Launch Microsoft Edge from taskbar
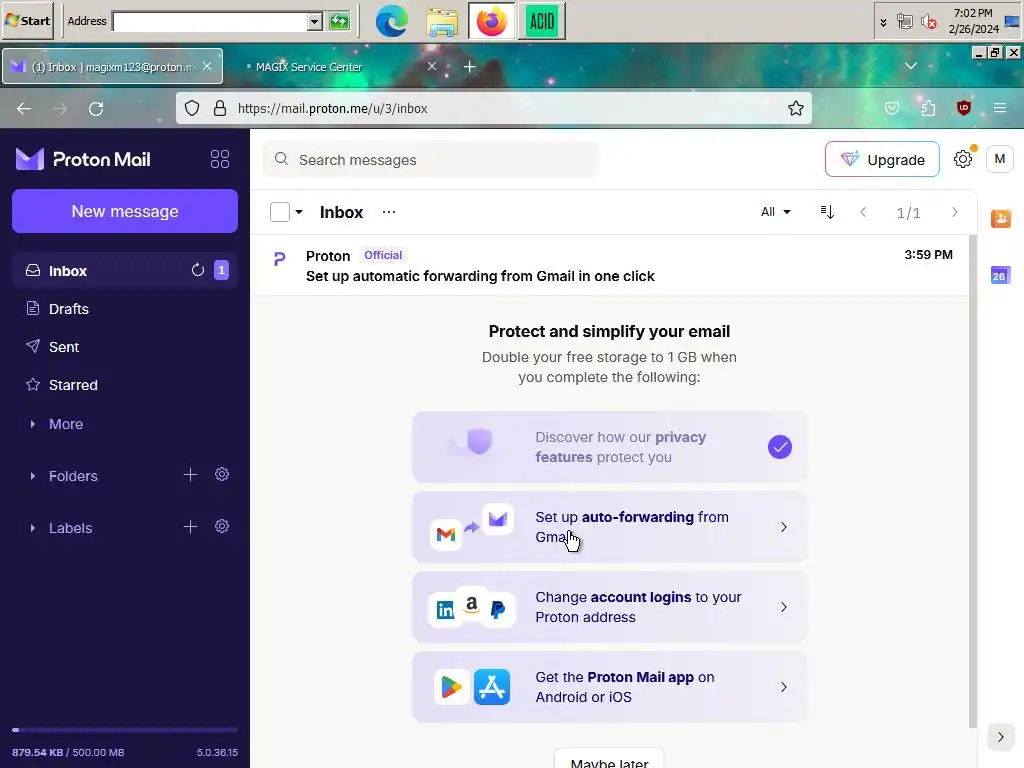1024x768 pixels. tap(391, 21)
